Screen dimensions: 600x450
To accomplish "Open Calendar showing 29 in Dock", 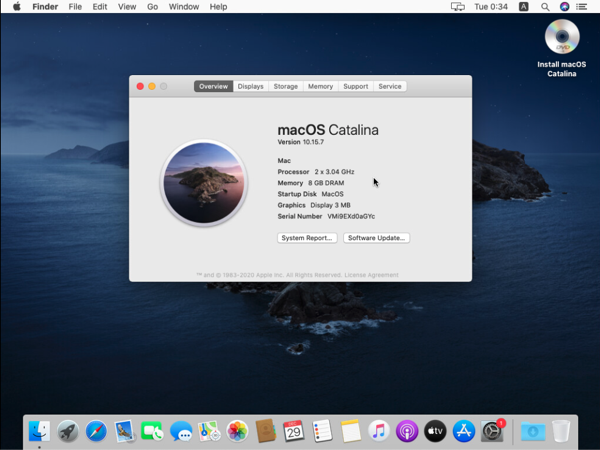I will [x=294, y=431].
